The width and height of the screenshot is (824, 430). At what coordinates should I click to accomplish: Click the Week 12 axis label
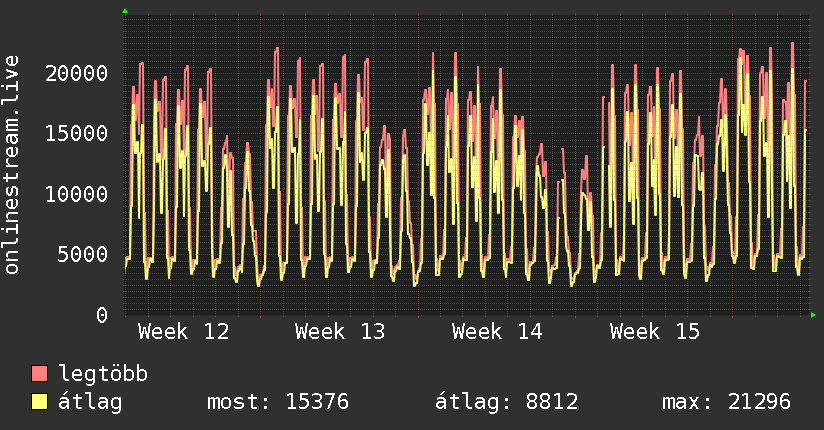[x=183, y=332]
